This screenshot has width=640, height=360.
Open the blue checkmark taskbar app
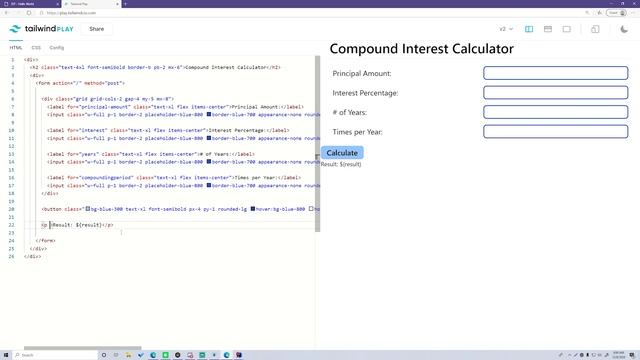click(x=141, y=355)
